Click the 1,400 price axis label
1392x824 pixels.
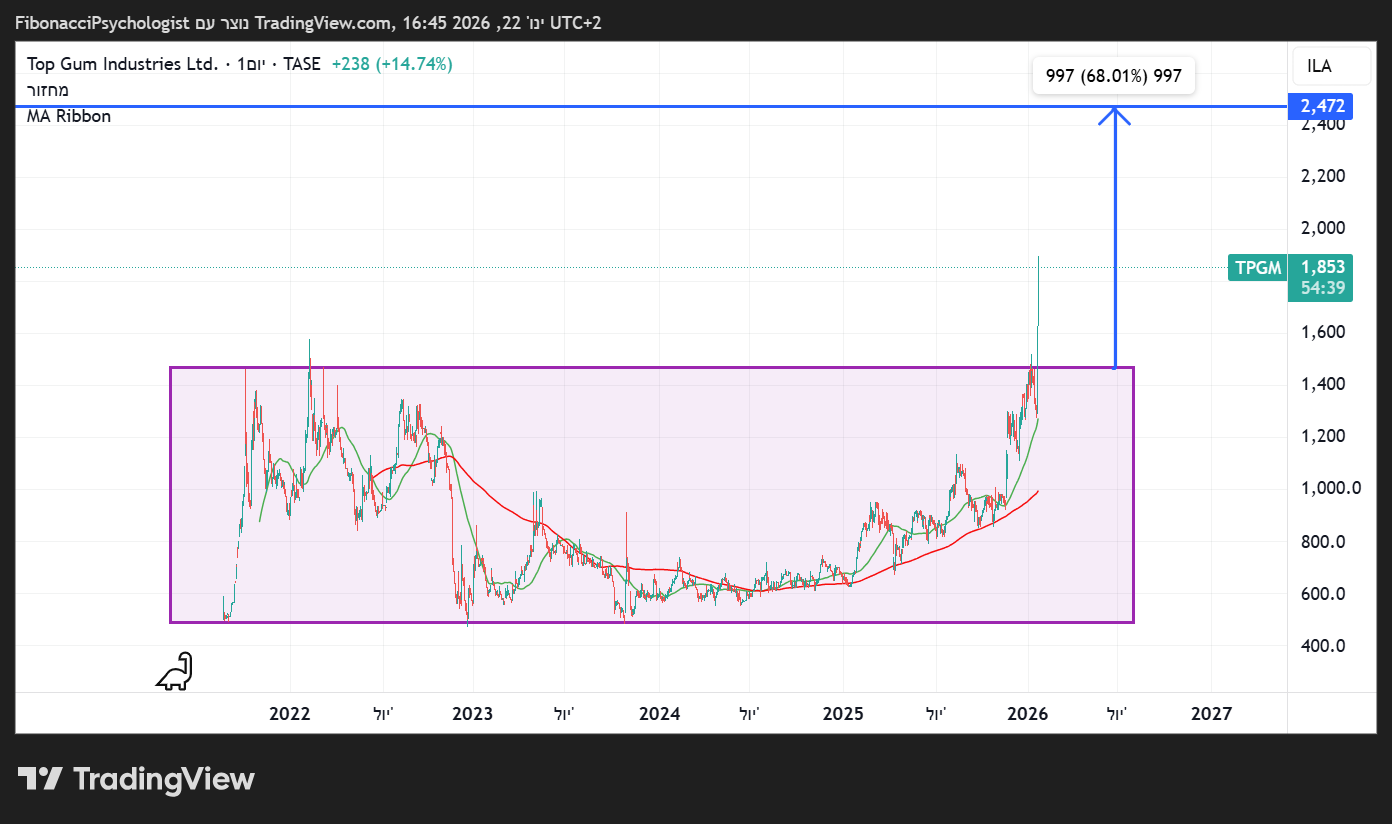tap(1323, 384)
